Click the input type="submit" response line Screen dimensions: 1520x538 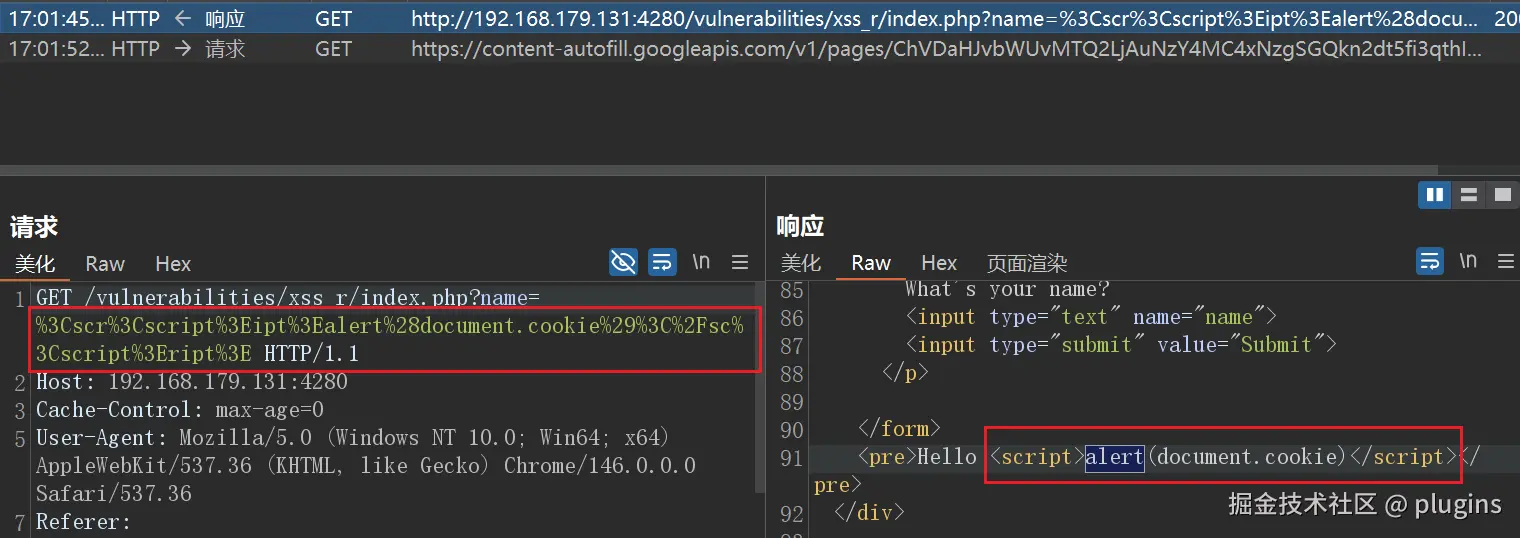click(x=1122, y=345)
